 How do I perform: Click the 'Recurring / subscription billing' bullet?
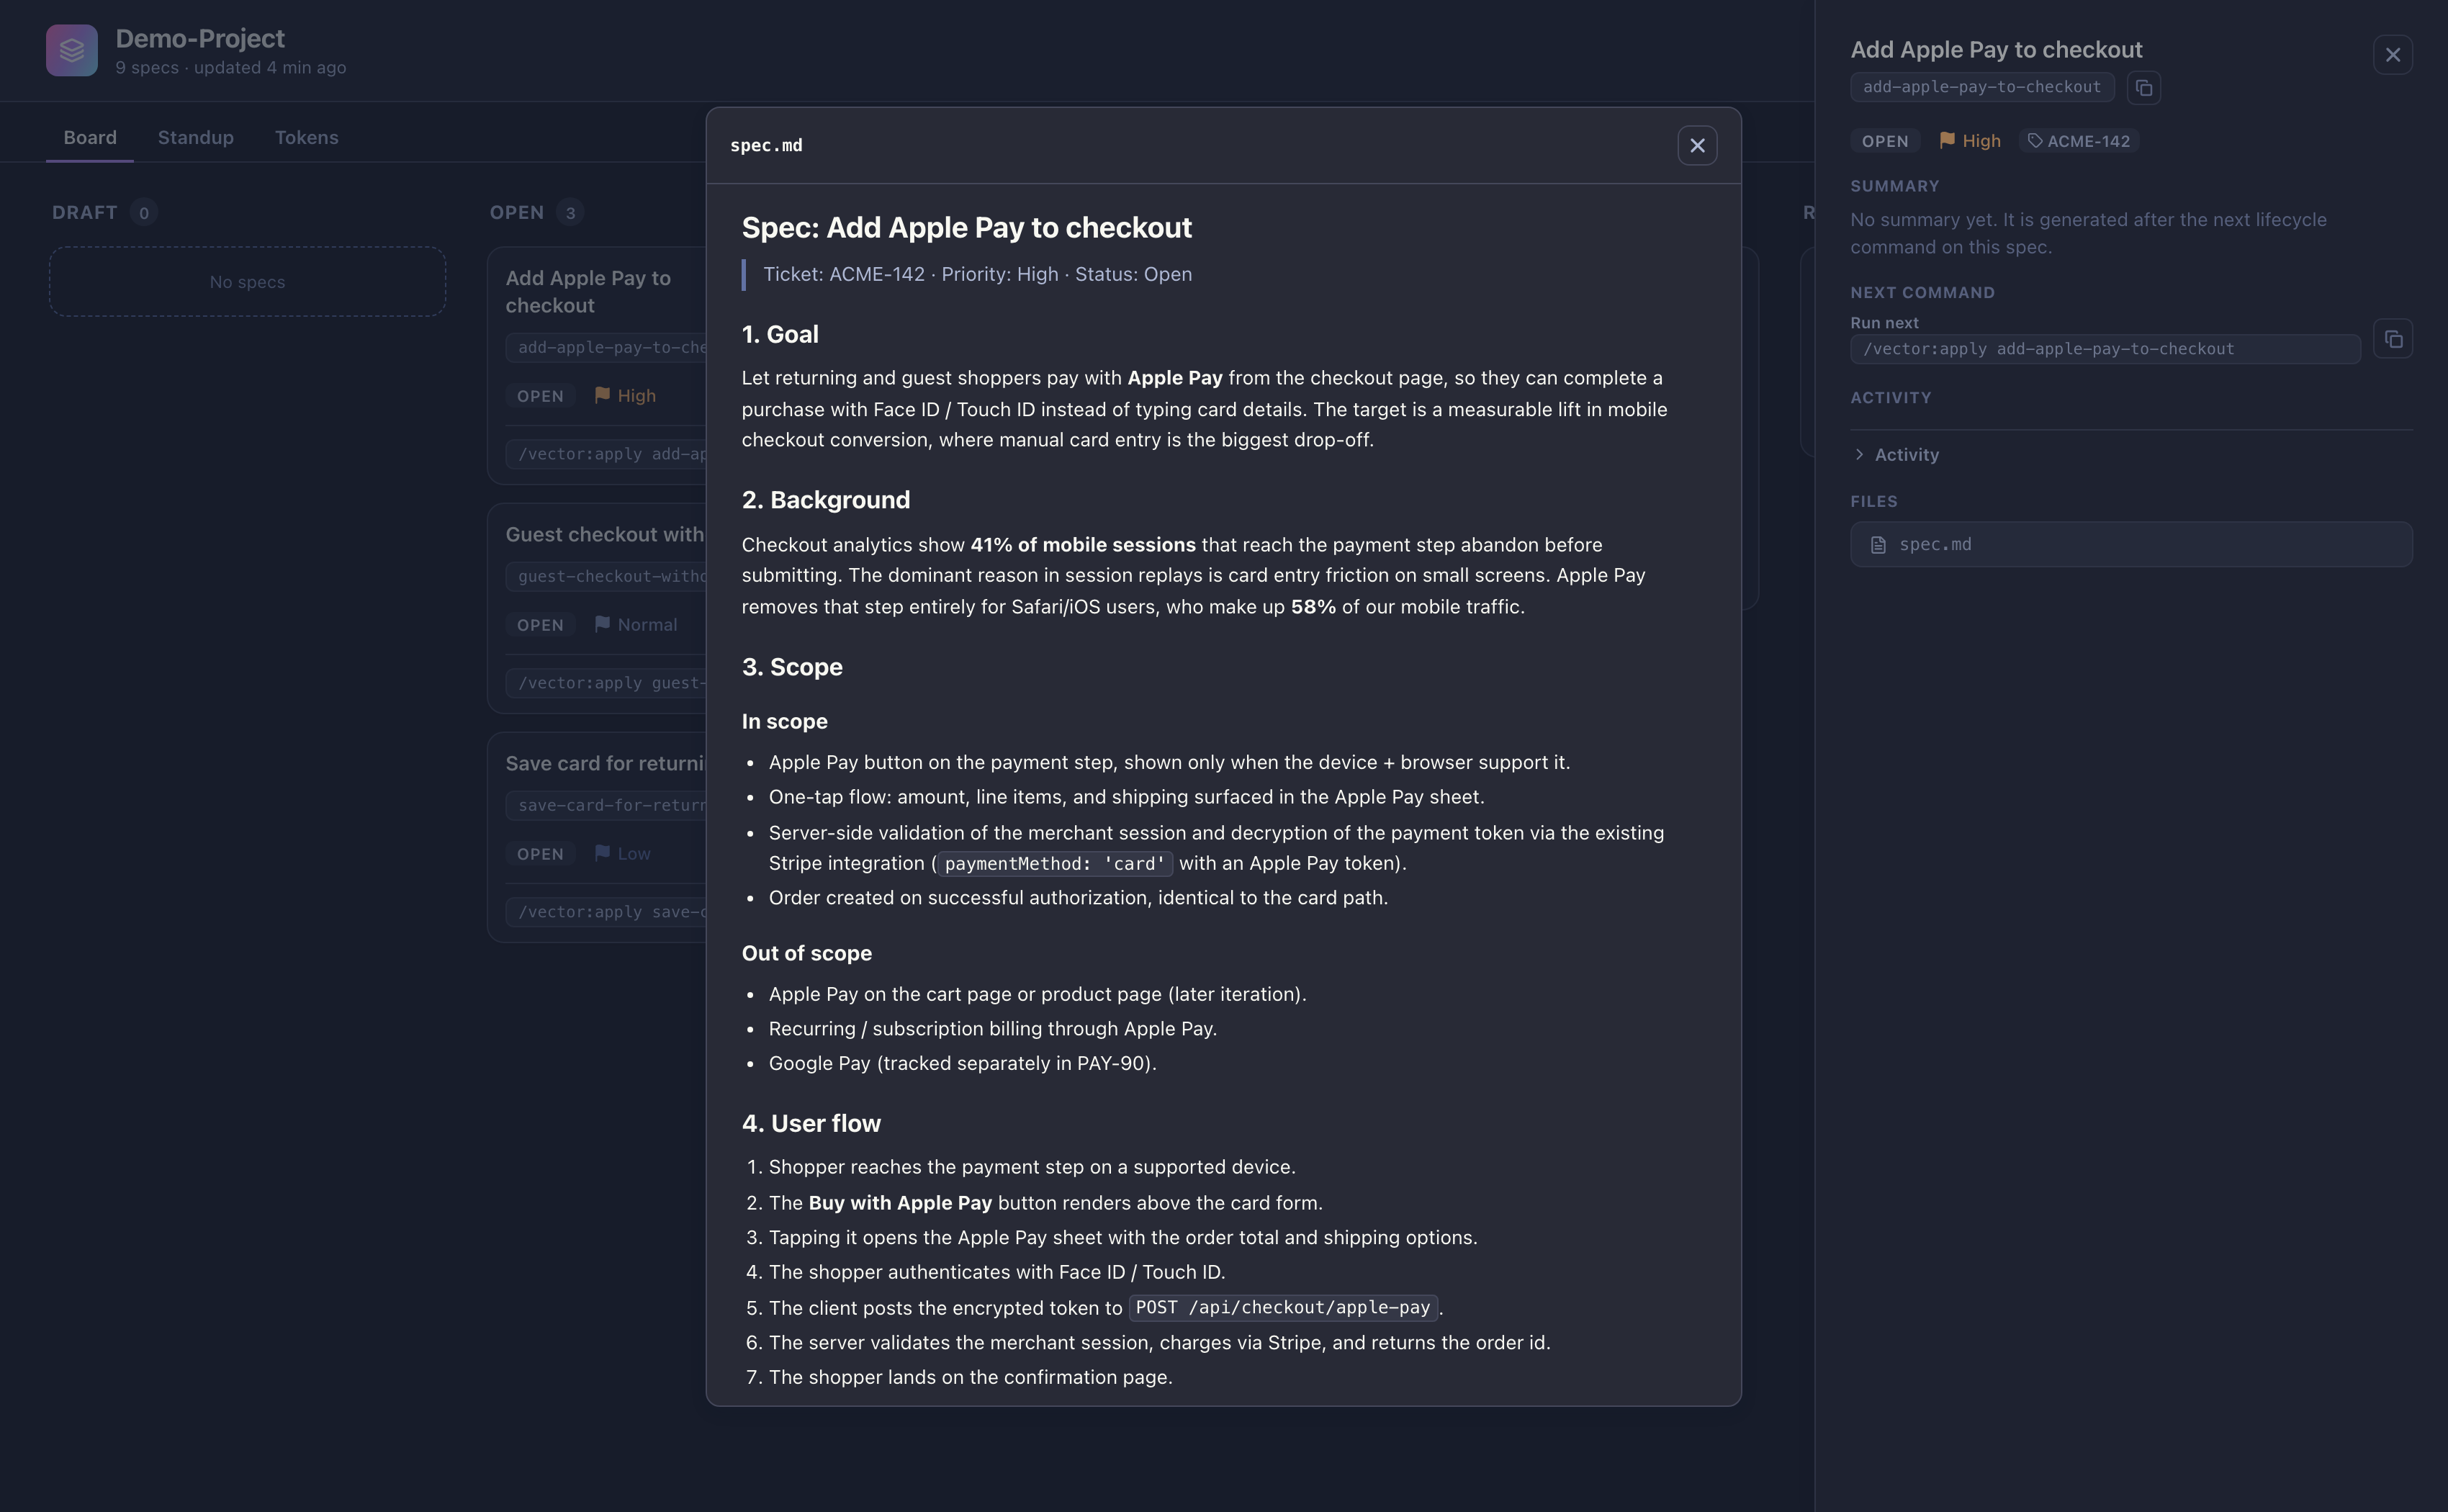tap(992, 1029)
